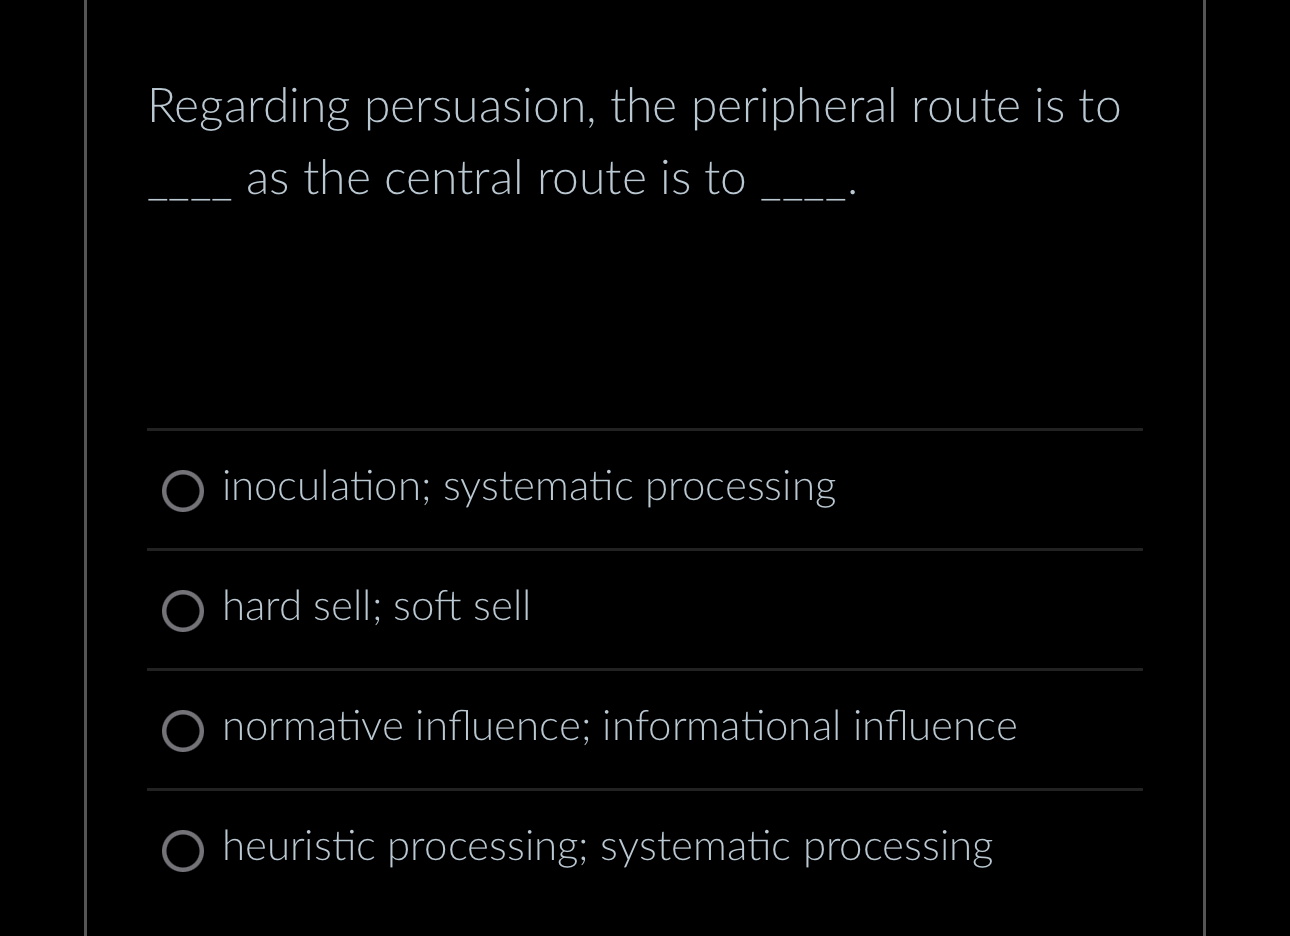This screenshot has height=936, width=1290.
Task: Select the 'normative influence; informational influence' radio button
Action: (183, 731)
